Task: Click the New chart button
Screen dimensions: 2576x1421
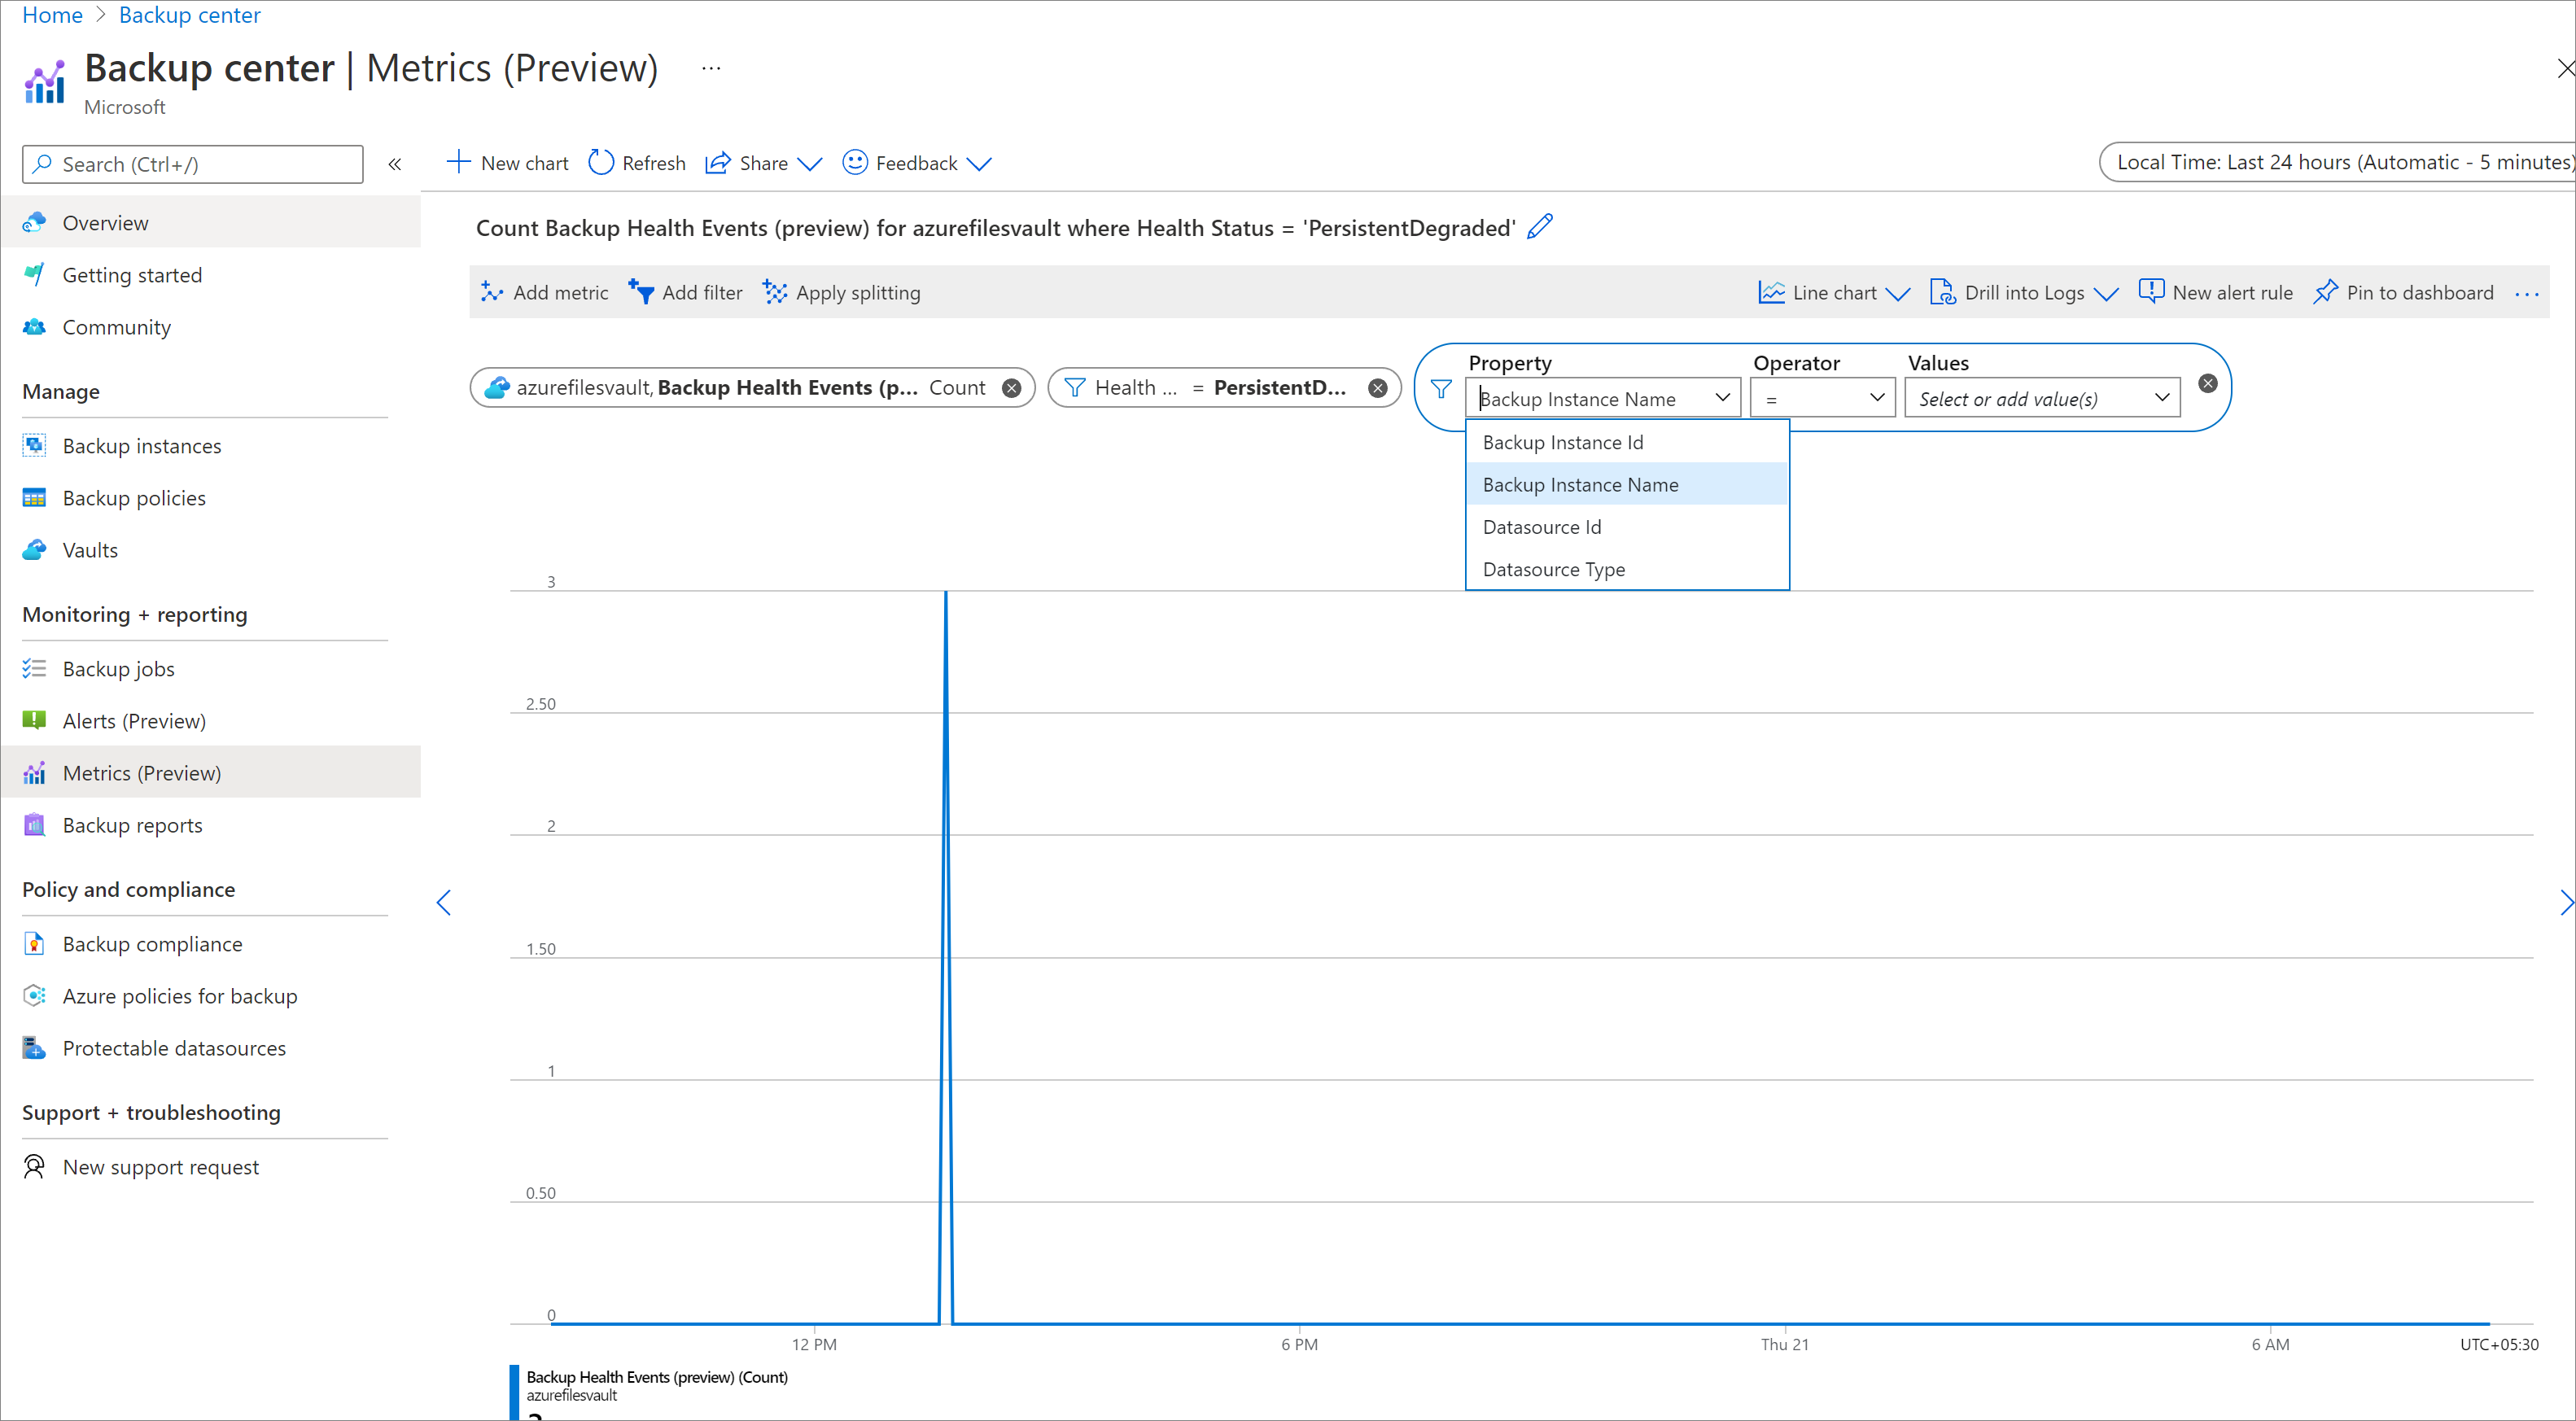Action: pyautogui.click(x=508, y=163)
